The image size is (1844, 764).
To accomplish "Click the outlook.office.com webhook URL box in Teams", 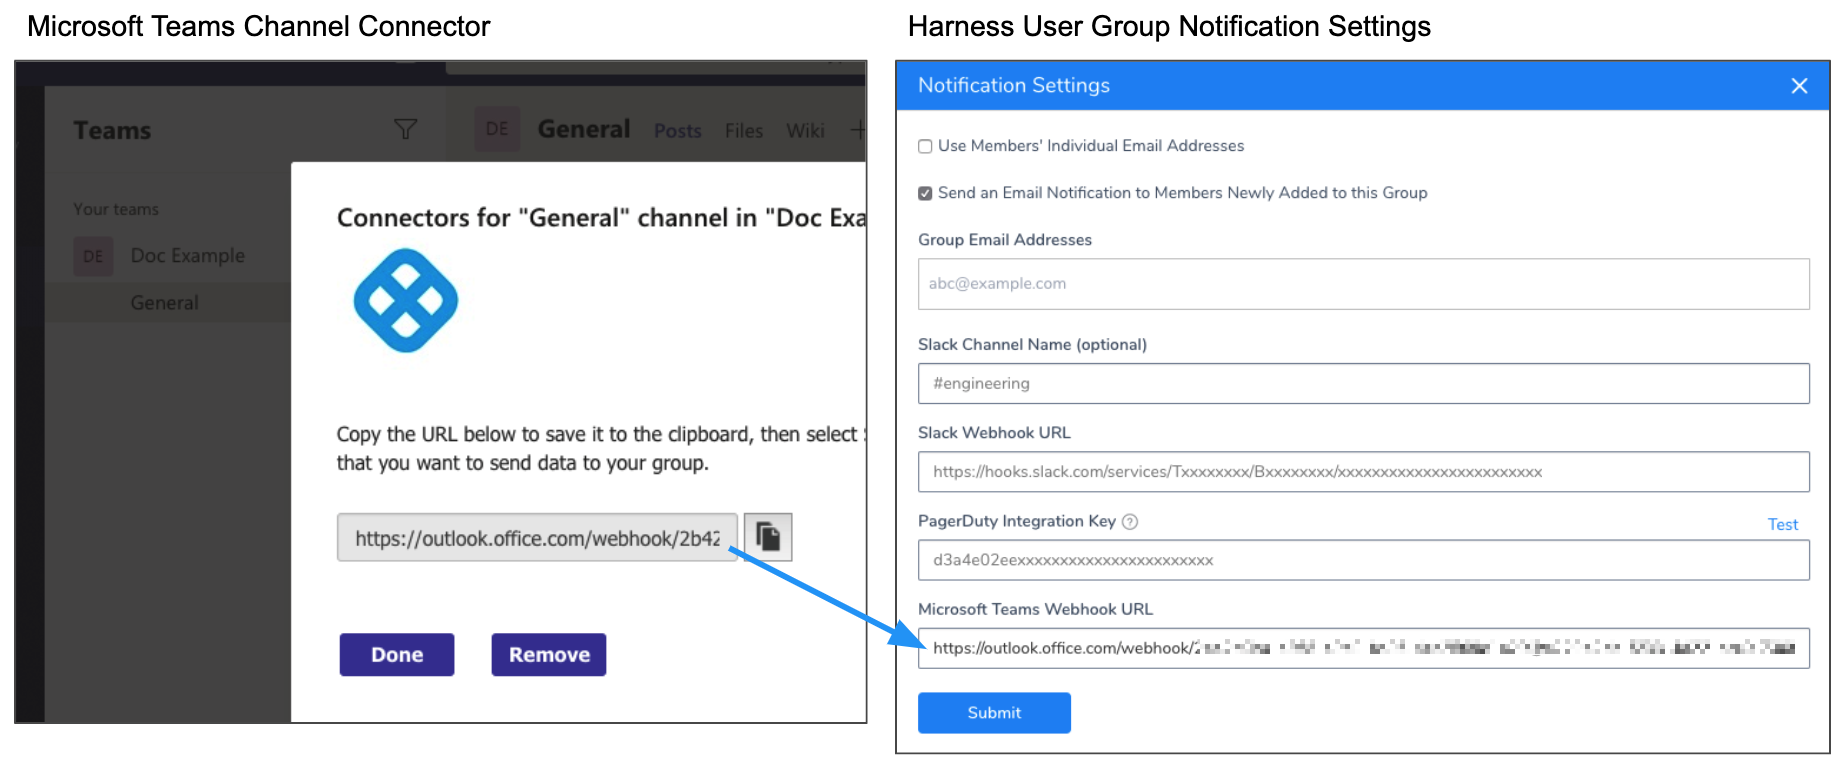I will click(537, 538).
